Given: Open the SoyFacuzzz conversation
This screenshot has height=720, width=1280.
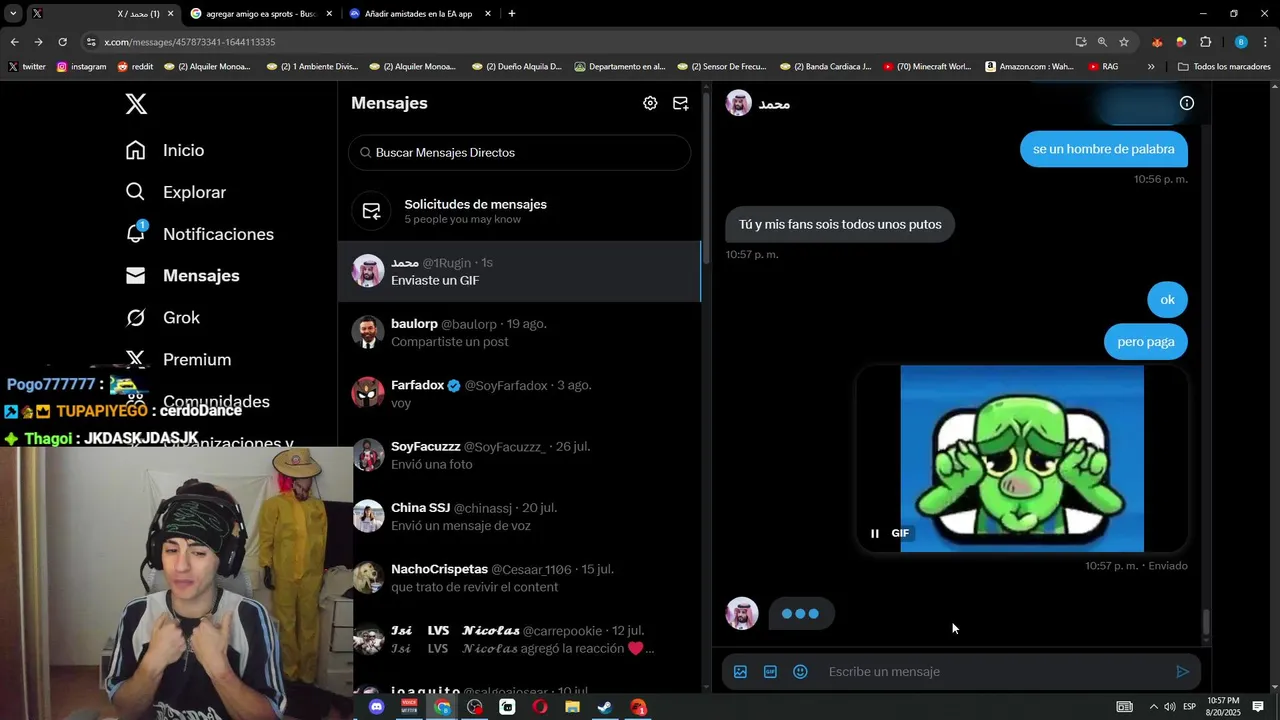Looking at the screenshot, I should pyautogui.click(x=519, y=455).
